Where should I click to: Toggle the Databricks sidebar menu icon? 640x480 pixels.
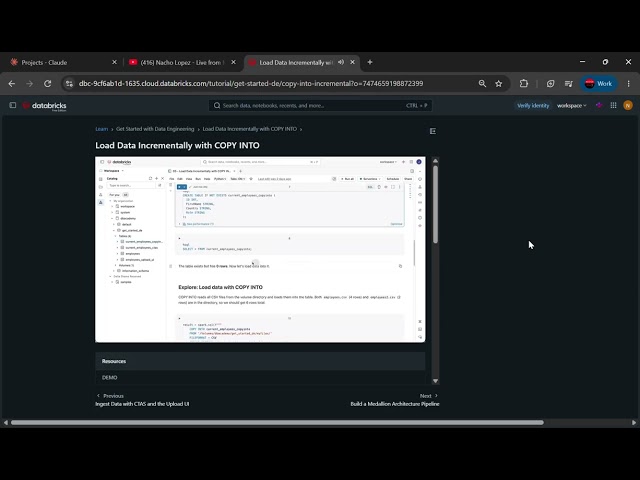point(13,105)
